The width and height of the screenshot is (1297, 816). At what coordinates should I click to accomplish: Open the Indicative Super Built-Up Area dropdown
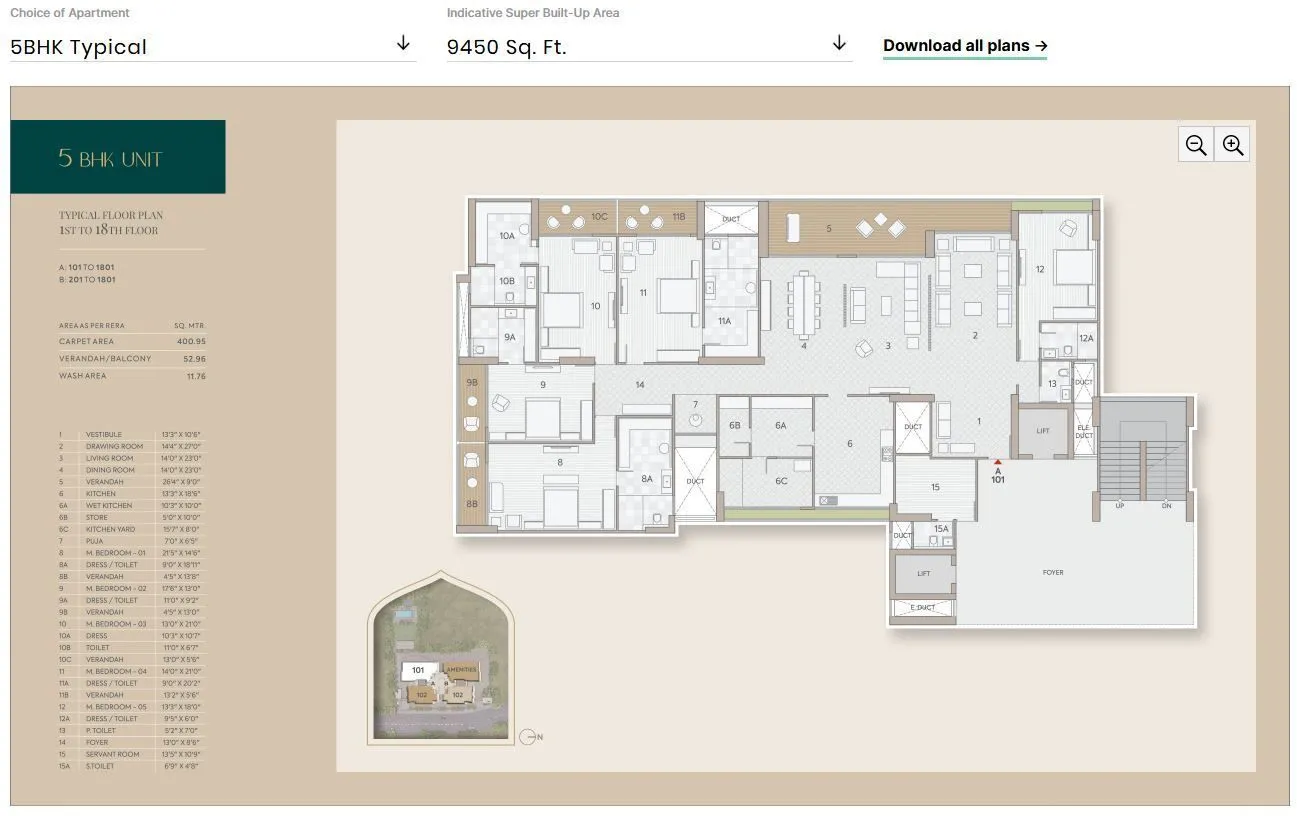838,44
